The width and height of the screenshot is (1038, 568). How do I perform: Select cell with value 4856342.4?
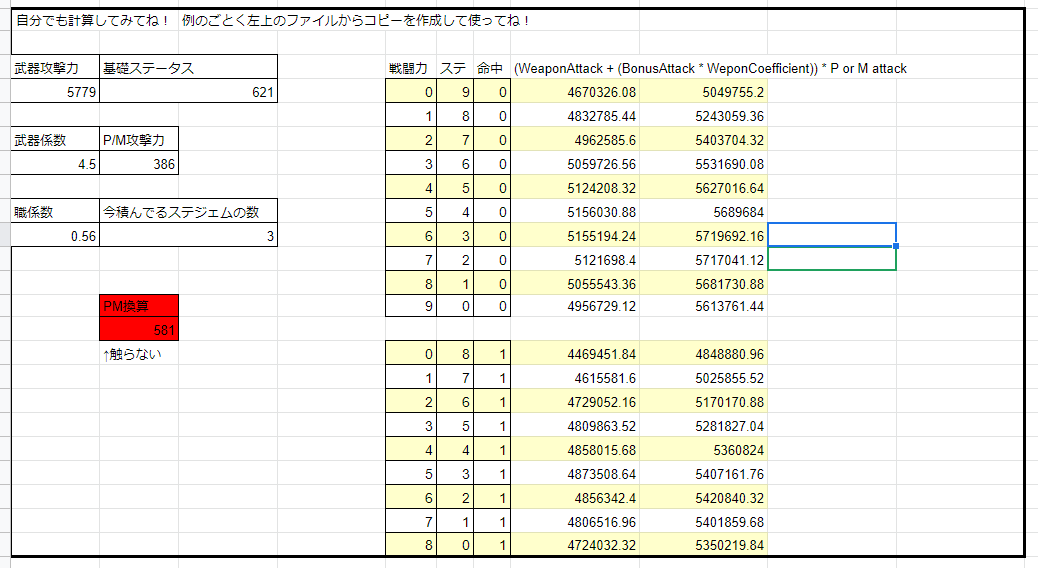tap(575, 498)
